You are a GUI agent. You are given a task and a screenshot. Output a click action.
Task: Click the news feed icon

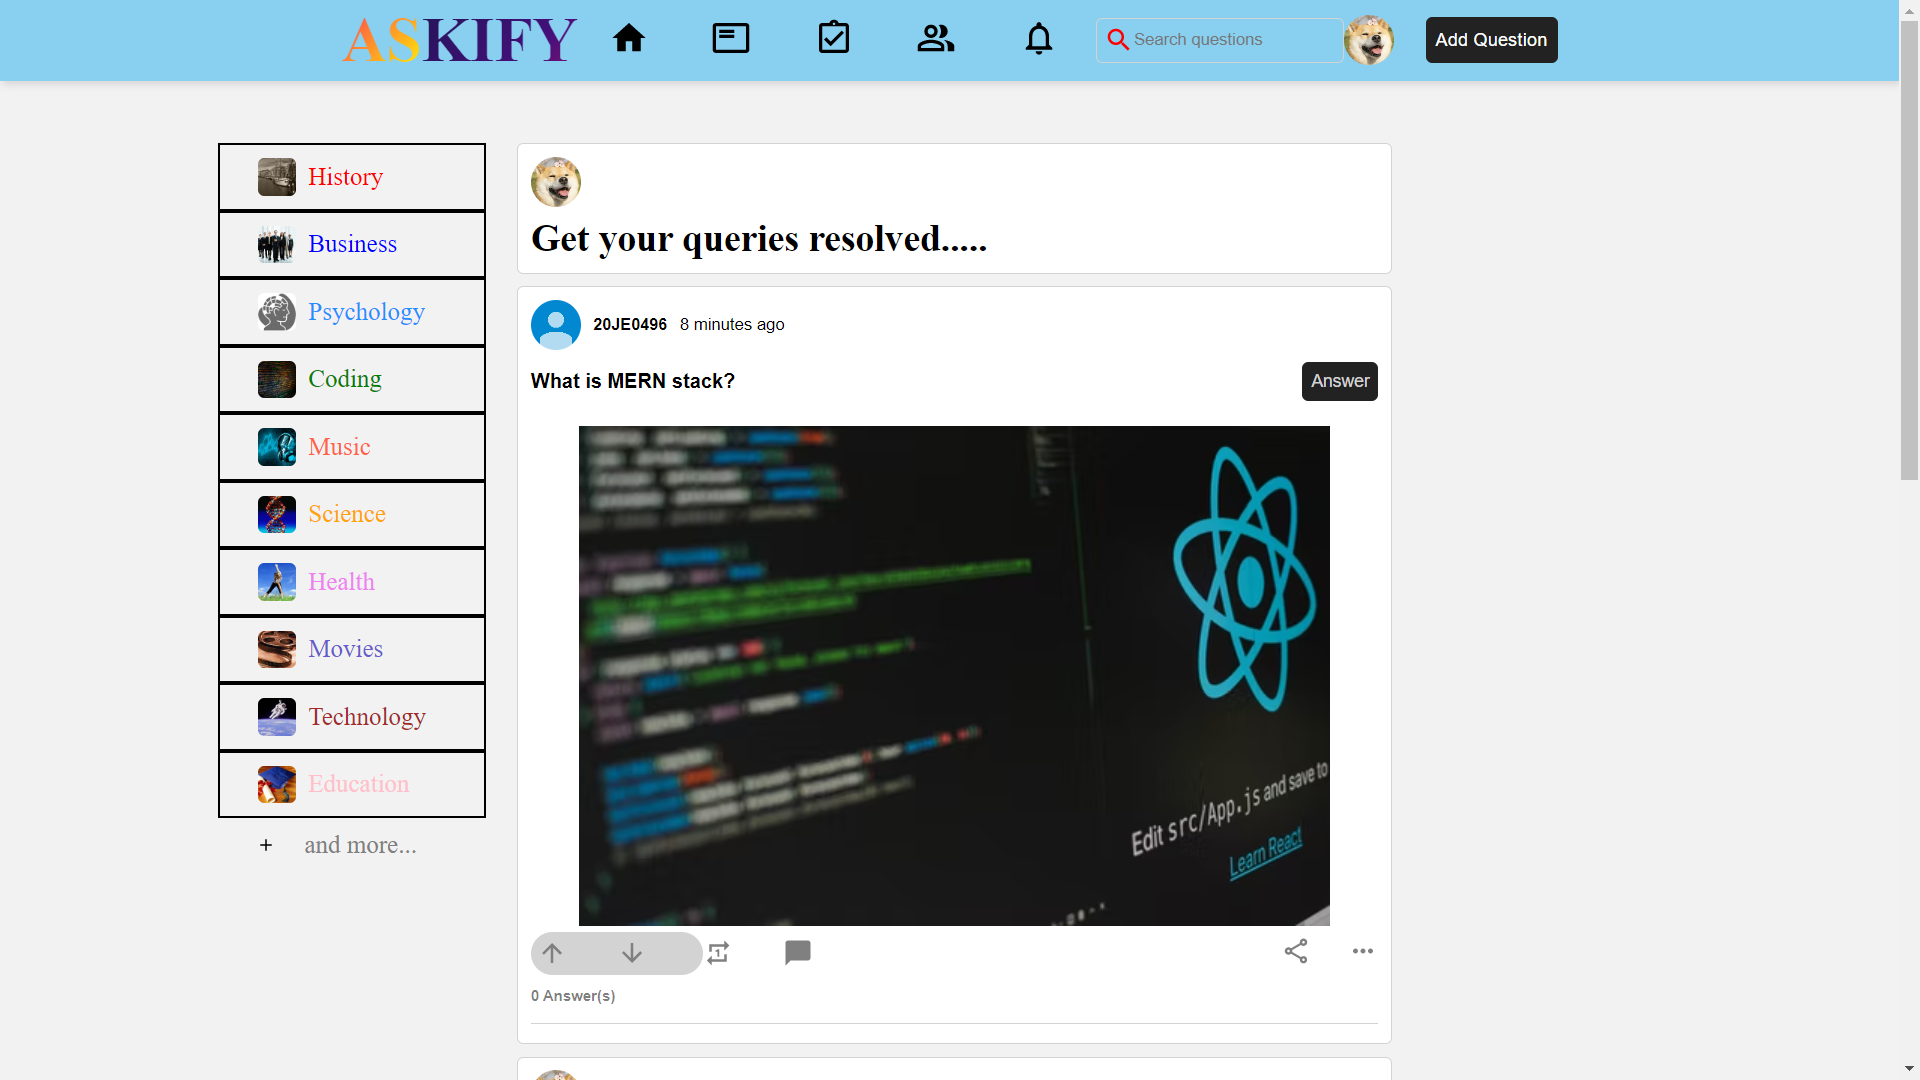(731, 38)
